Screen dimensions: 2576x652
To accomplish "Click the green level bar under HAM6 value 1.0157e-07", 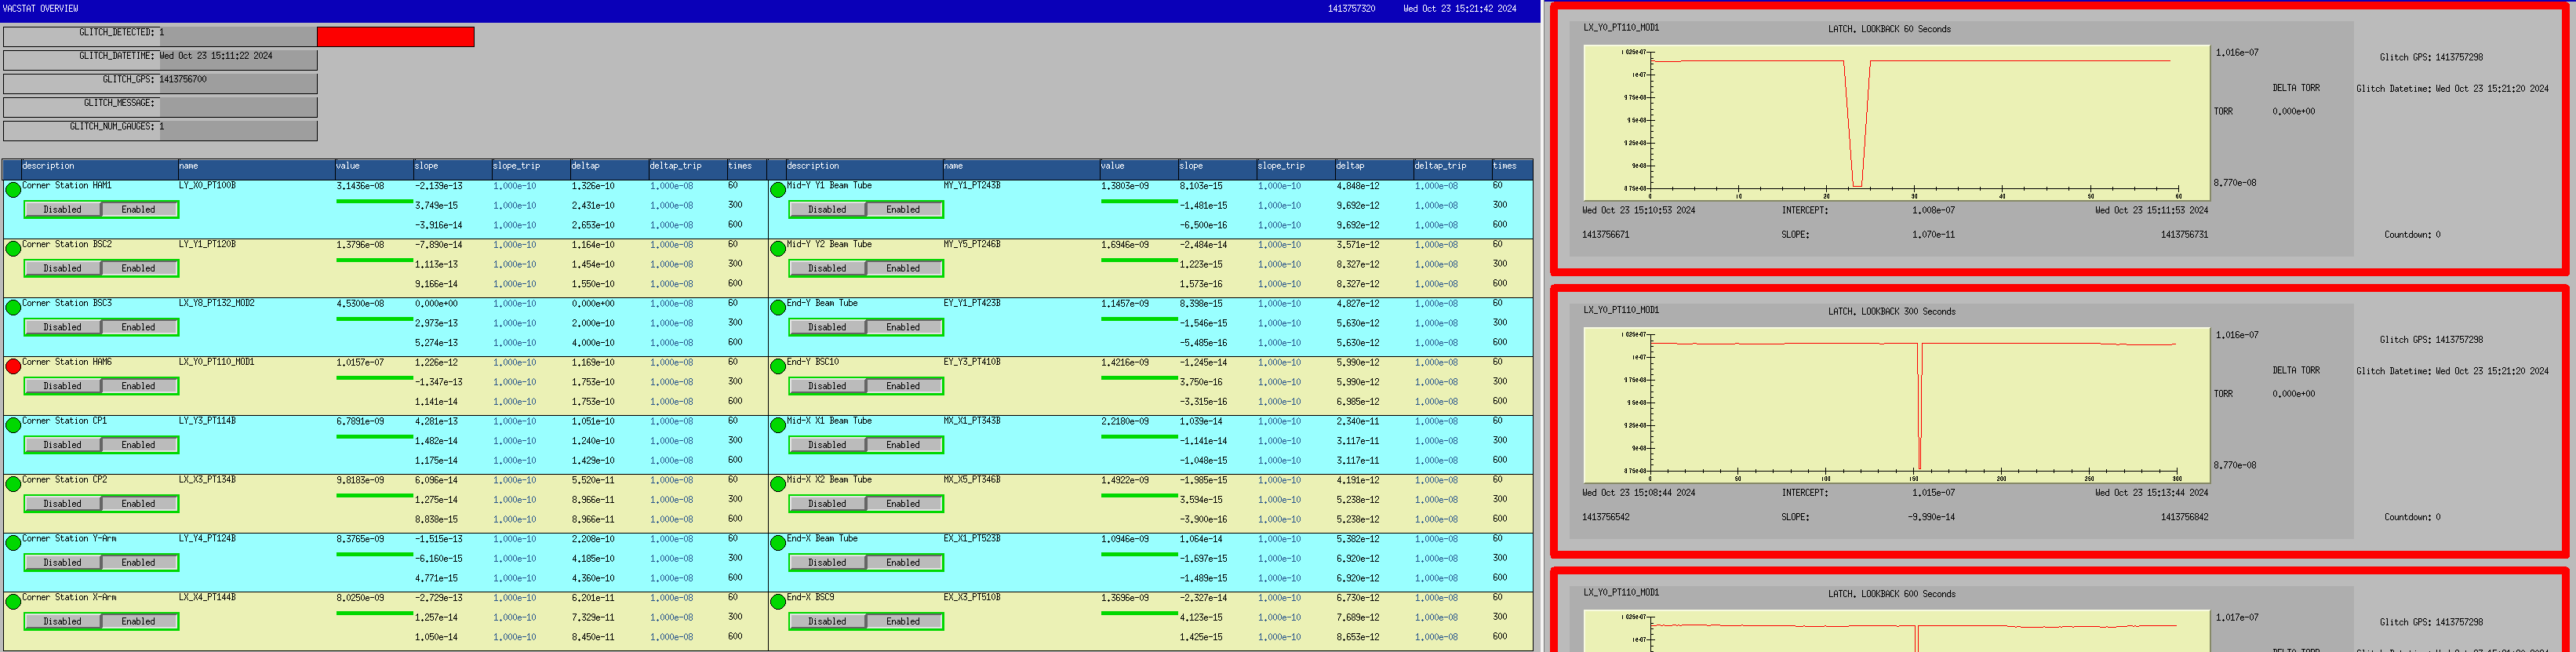I will coord(374,378).
